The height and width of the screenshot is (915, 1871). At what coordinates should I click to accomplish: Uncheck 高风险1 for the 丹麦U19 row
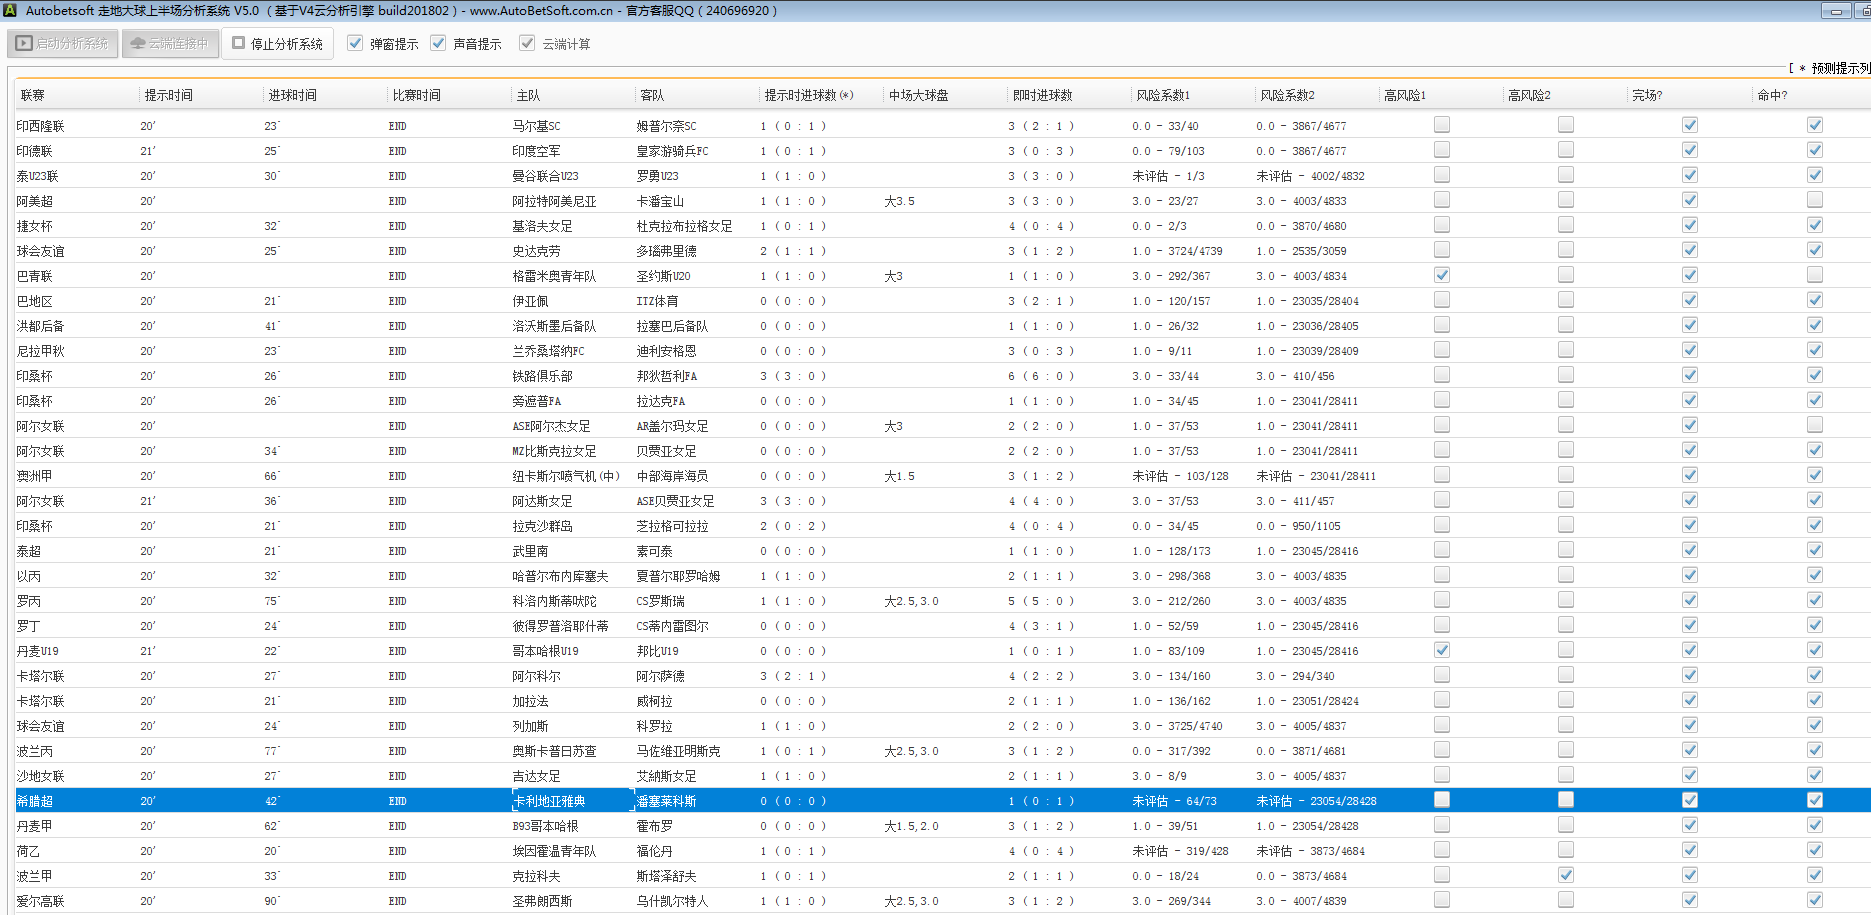(1441, 650)
